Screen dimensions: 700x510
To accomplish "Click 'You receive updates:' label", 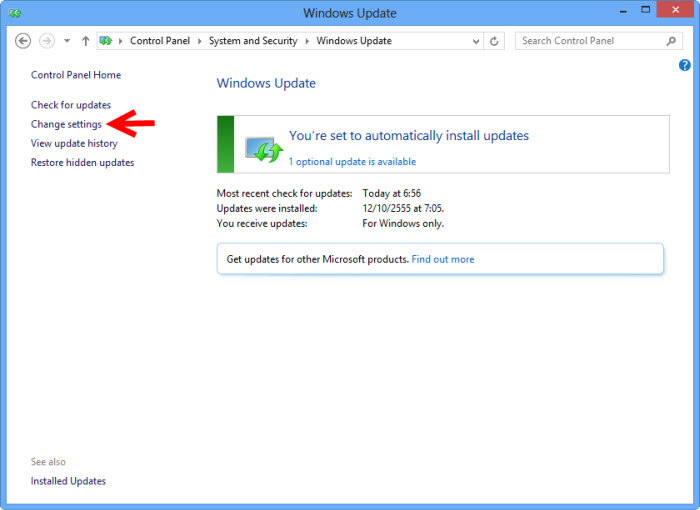I will click(262, 223).
